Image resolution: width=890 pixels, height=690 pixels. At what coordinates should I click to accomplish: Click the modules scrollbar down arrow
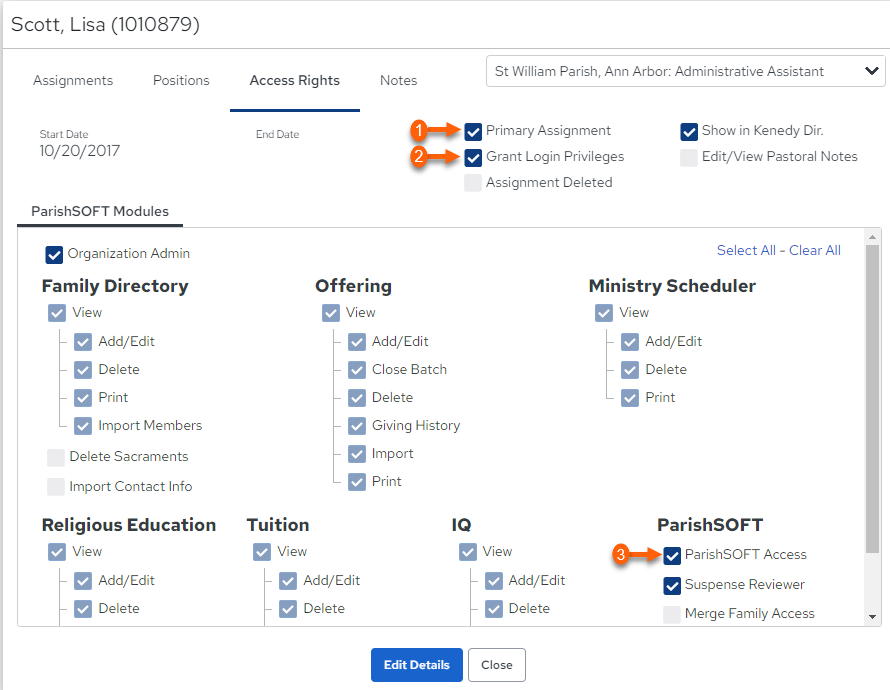pyautogui.click(x=872, y=617)
